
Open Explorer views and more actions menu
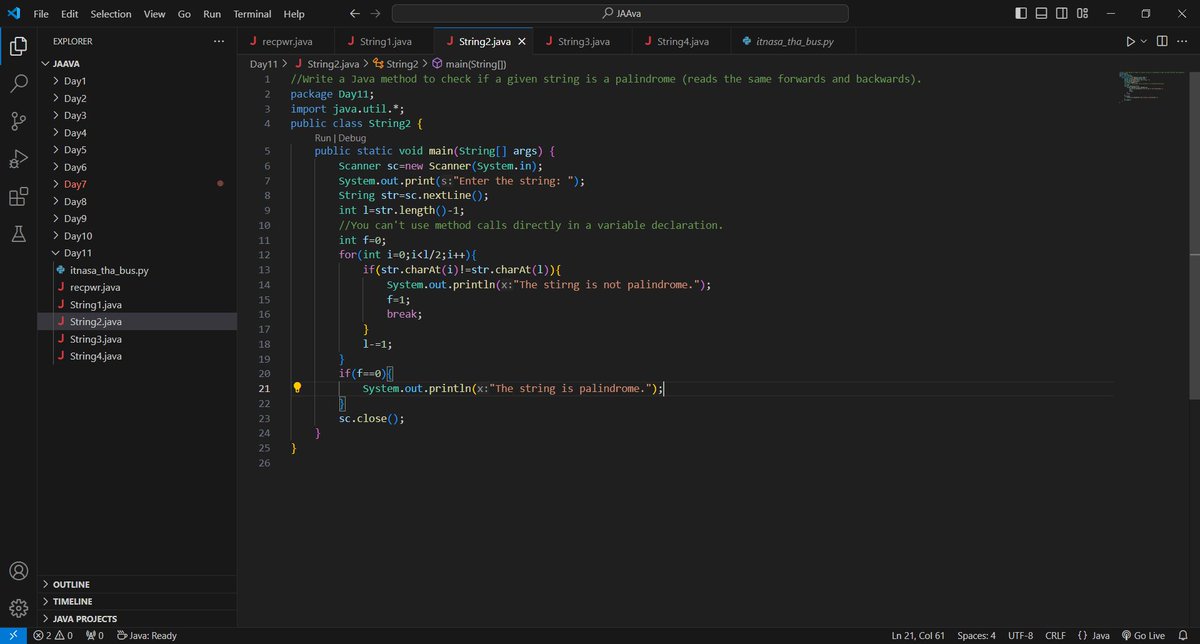(x=218, y=41)
